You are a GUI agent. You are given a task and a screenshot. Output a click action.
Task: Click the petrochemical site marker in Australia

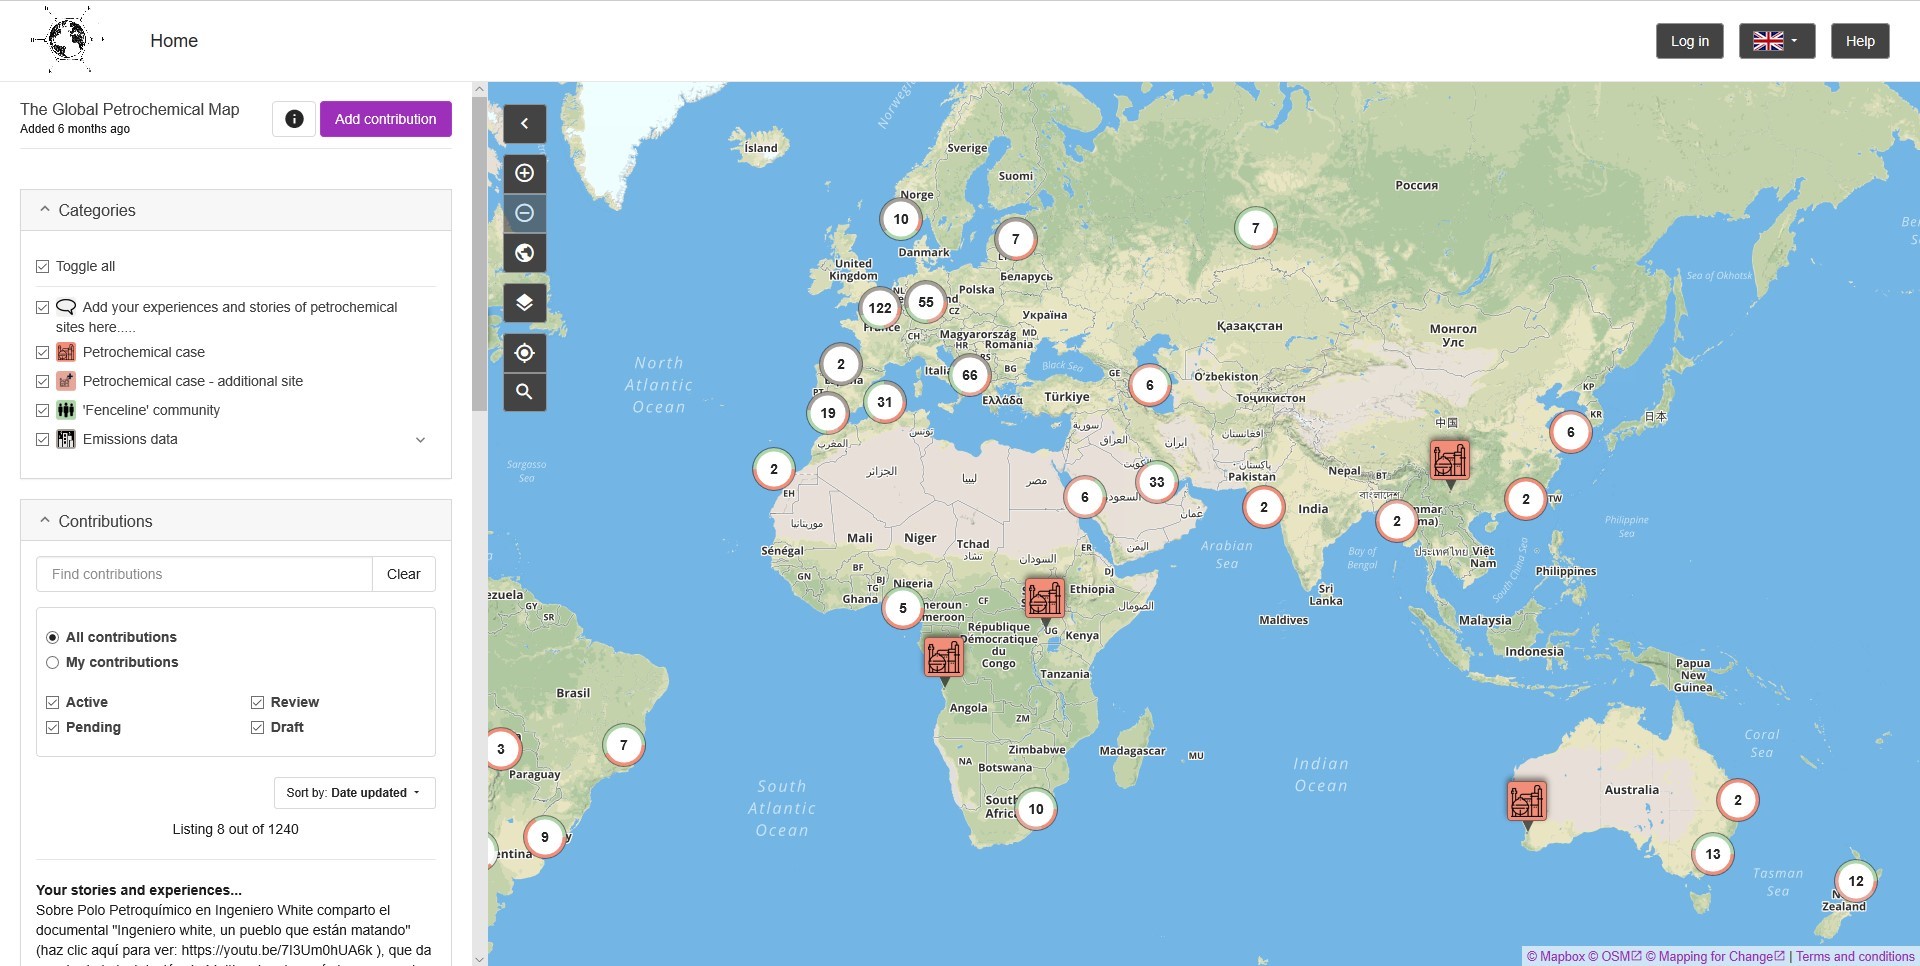click(1526, 801)
